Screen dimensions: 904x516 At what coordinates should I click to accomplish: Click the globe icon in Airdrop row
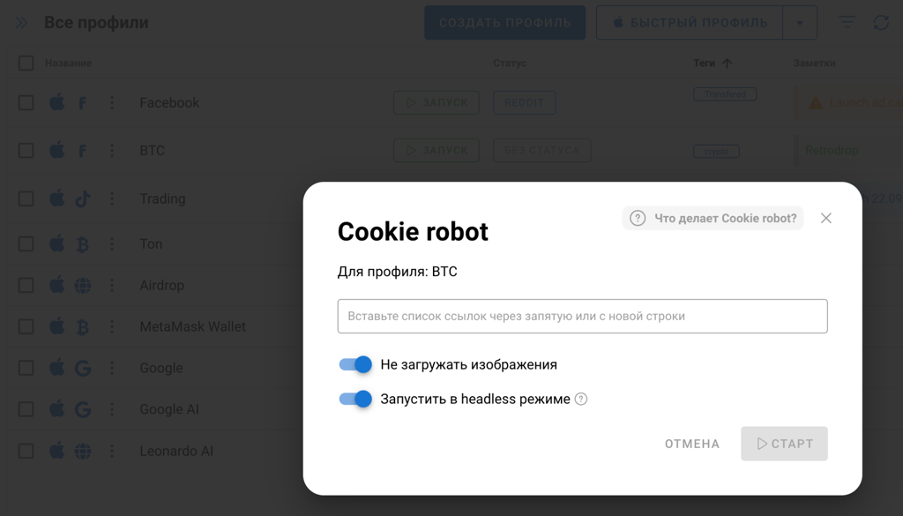point(83,285)
